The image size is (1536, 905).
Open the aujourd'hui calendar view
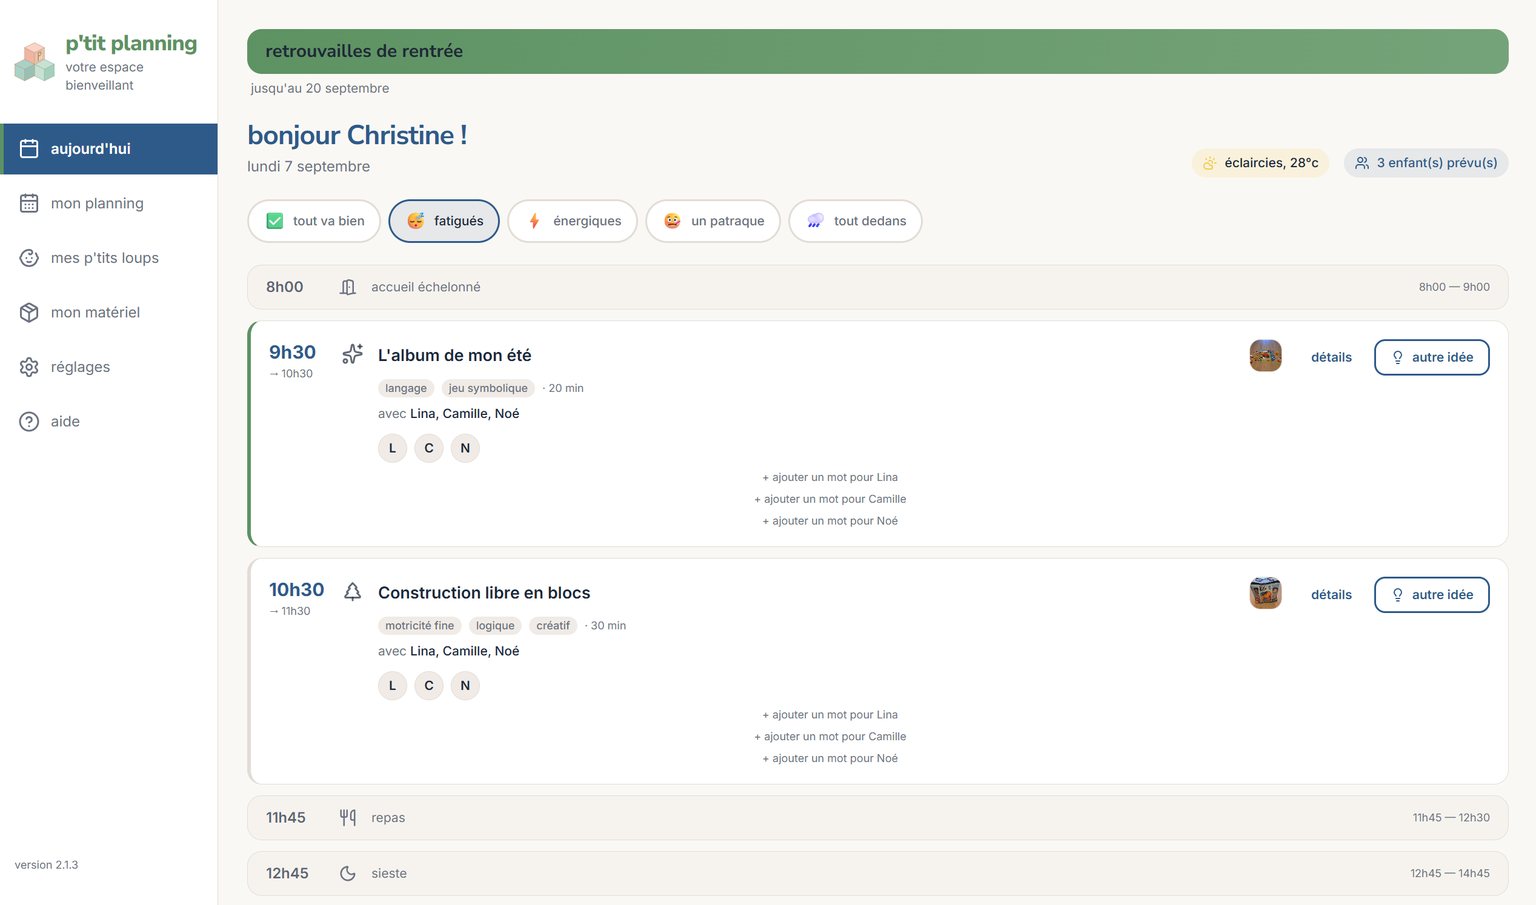(x=109, y=149)
